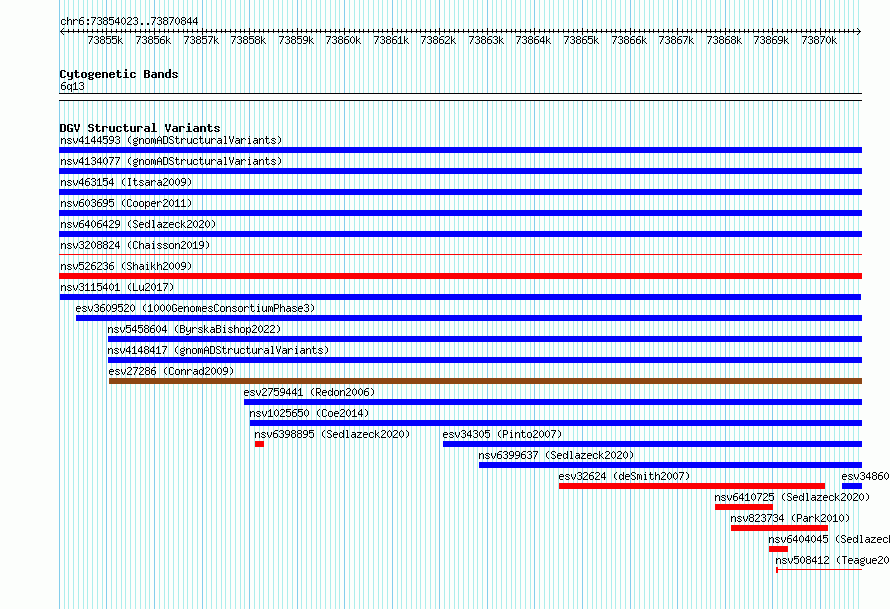The width and height of the screenshot is (890, 609).
Task: Click the nsv4144593 (gnomADStructuralVariants) label
Action: click(171, 140)
